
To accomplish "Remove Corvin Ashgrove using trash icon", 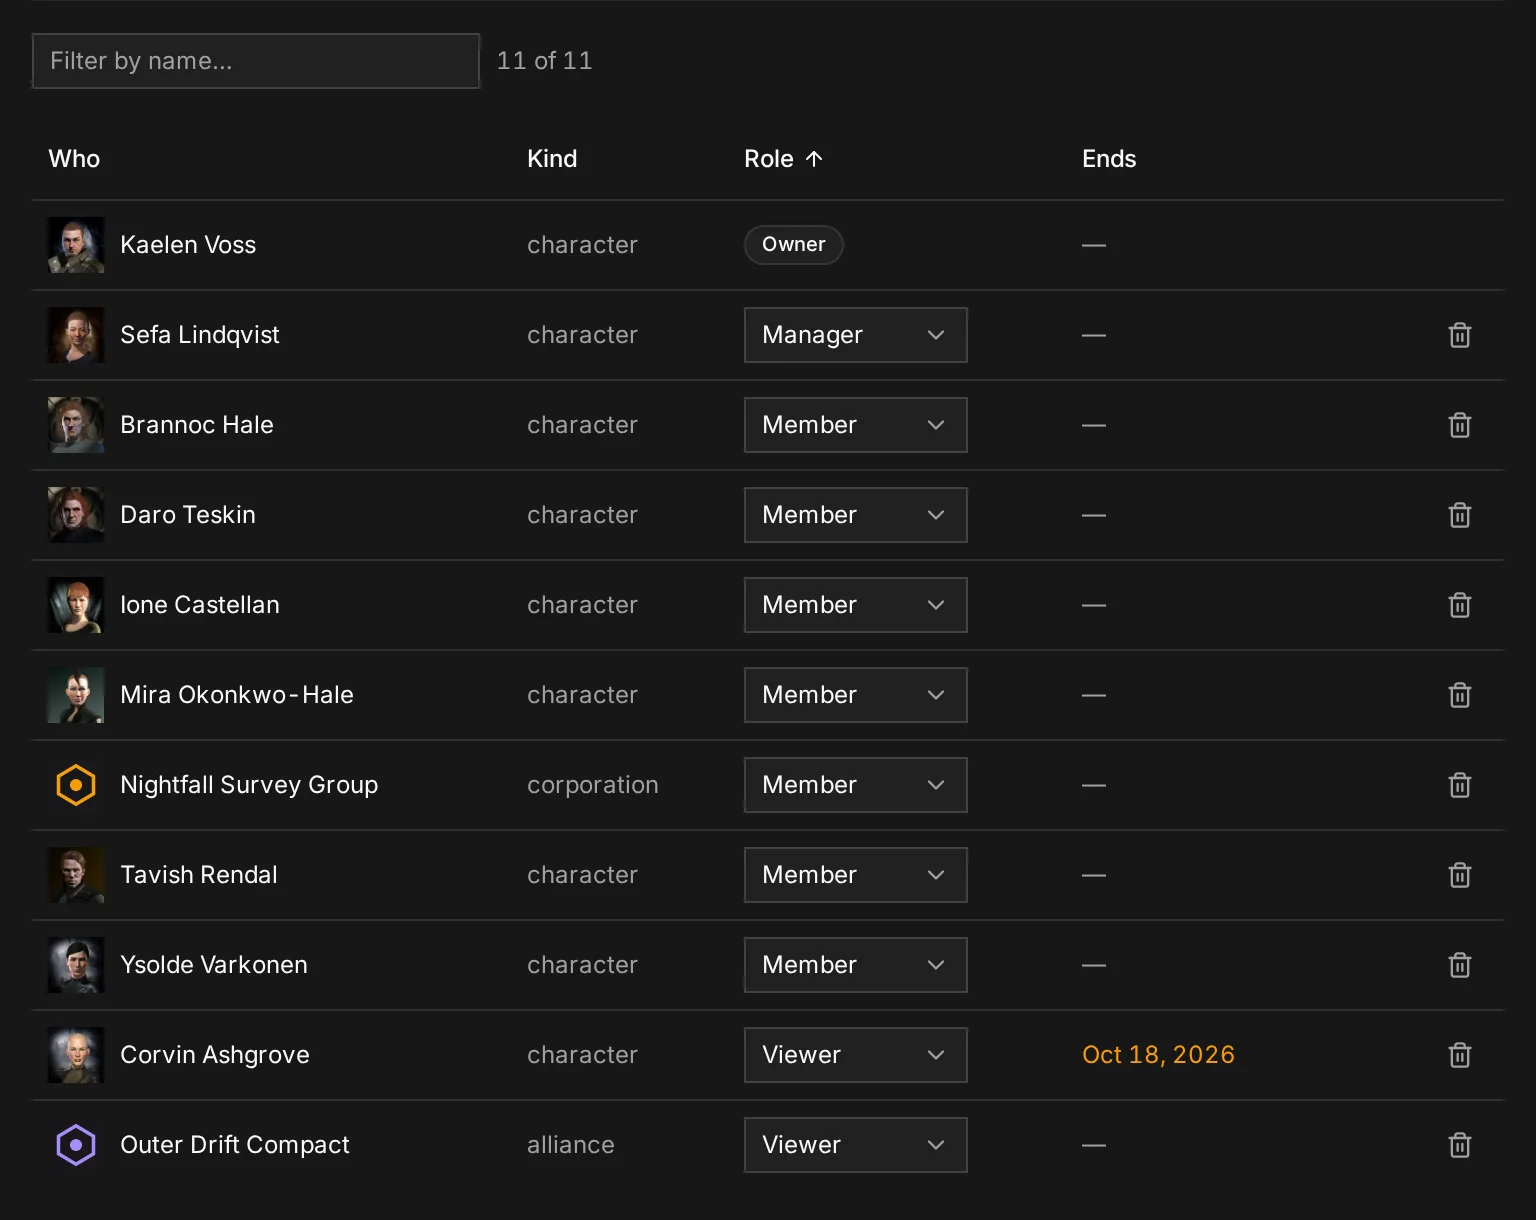I will 1460,1055.
